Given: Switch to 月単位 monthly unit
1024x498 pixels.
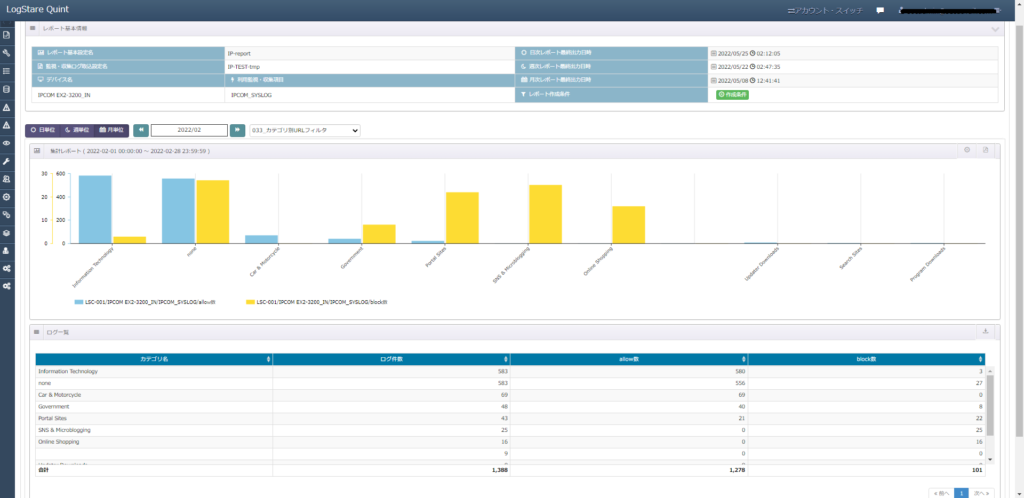Looking at the screenshot, I should coord(112,131).
